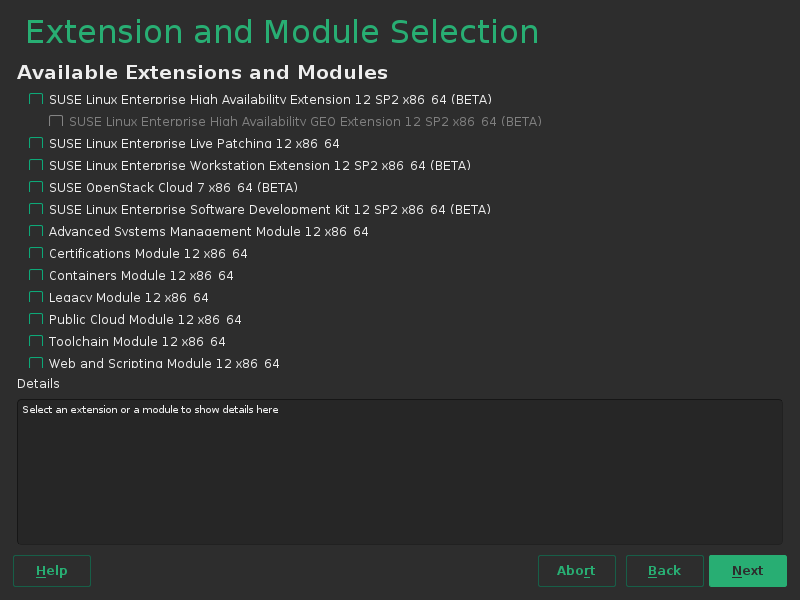This screenshot has height=600, width=800.
Task: Tick the Software Development Kit checkbox
Action: tap(36, 210)
